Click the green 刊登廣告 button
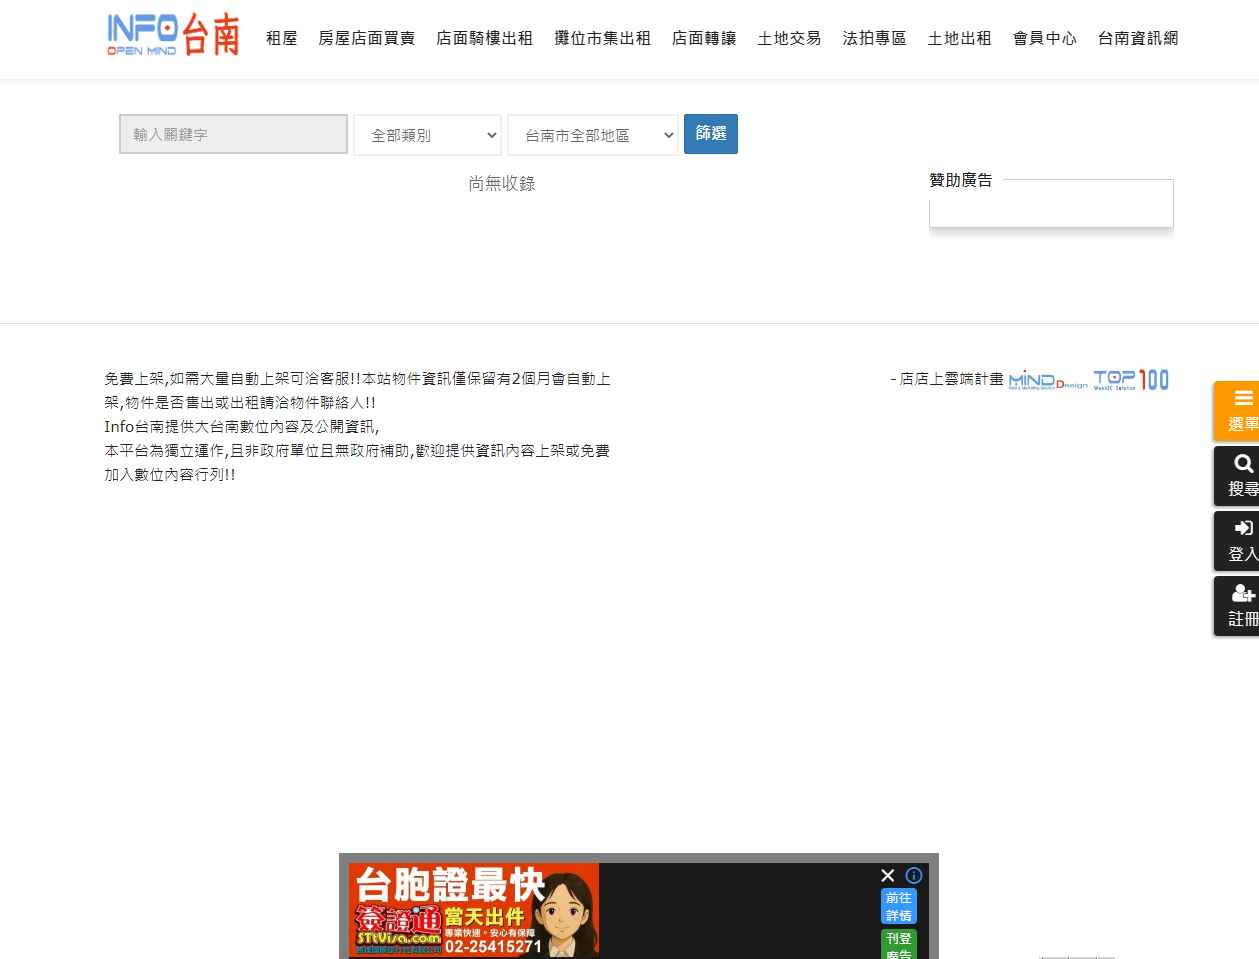1259x959 pixels. (897, 946)
